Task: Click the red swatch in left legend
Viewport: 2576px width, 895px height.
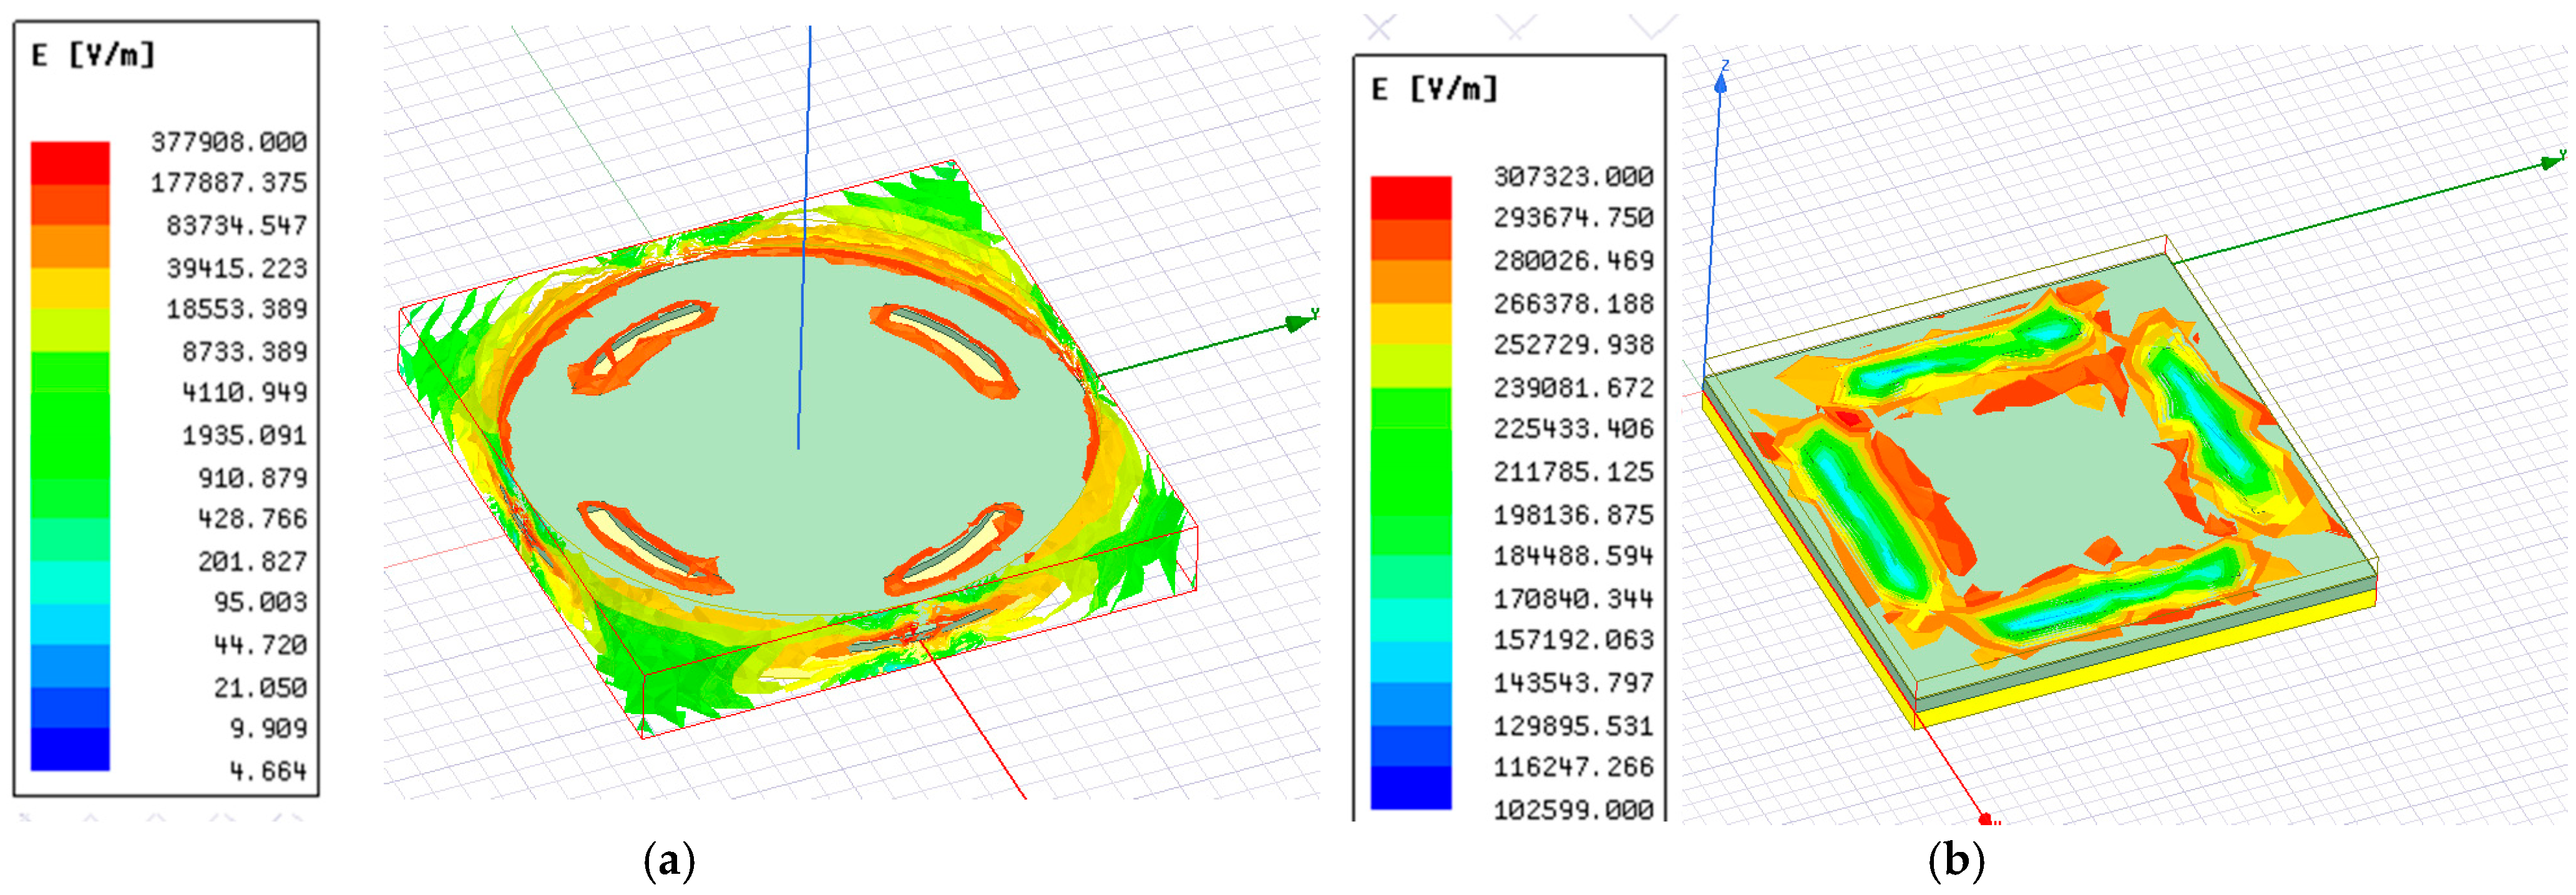Action: pos(69,162)
